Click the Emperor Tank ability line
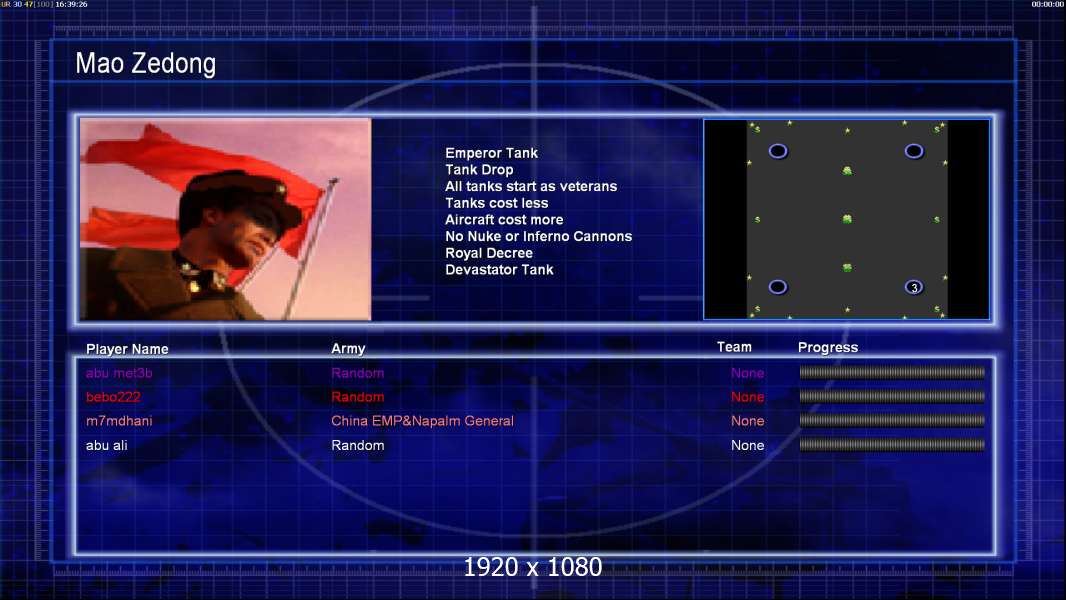Viewport: 1066px width, 600px height. (x=492, y=153)
